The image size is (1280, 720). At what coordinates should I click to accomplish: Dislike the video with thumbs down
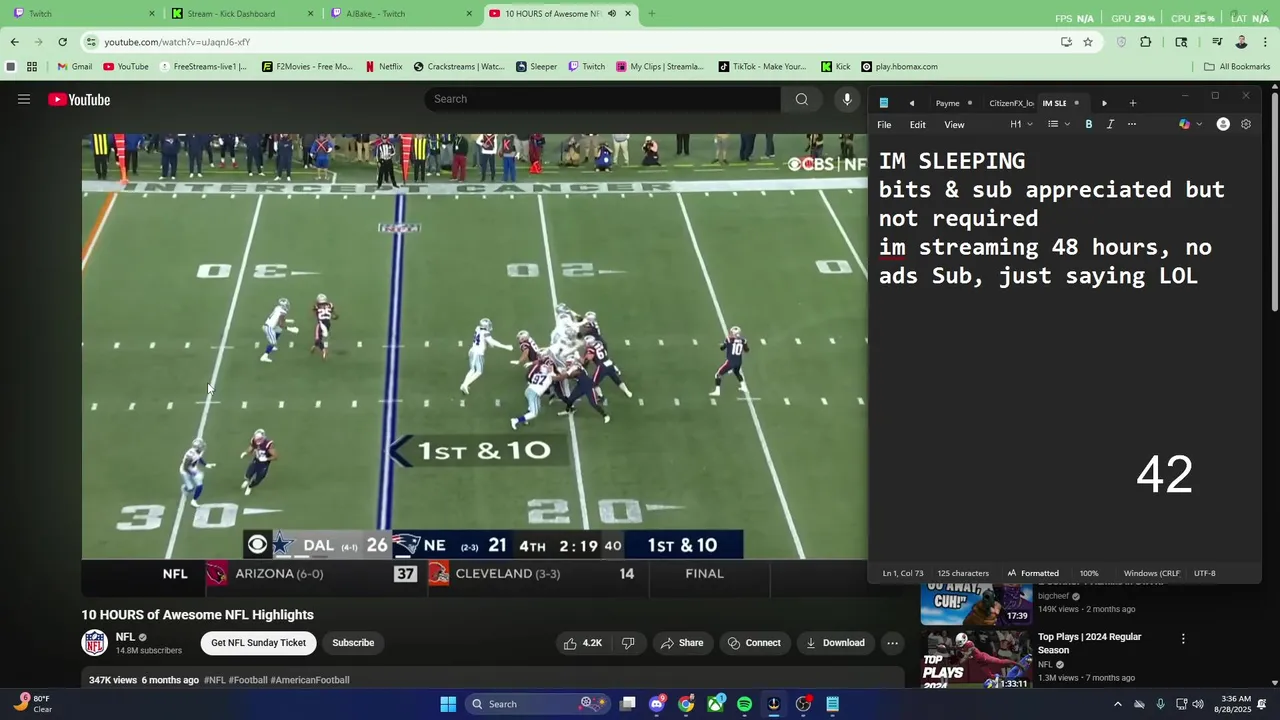pyautogui.click(x=628, y=643)
